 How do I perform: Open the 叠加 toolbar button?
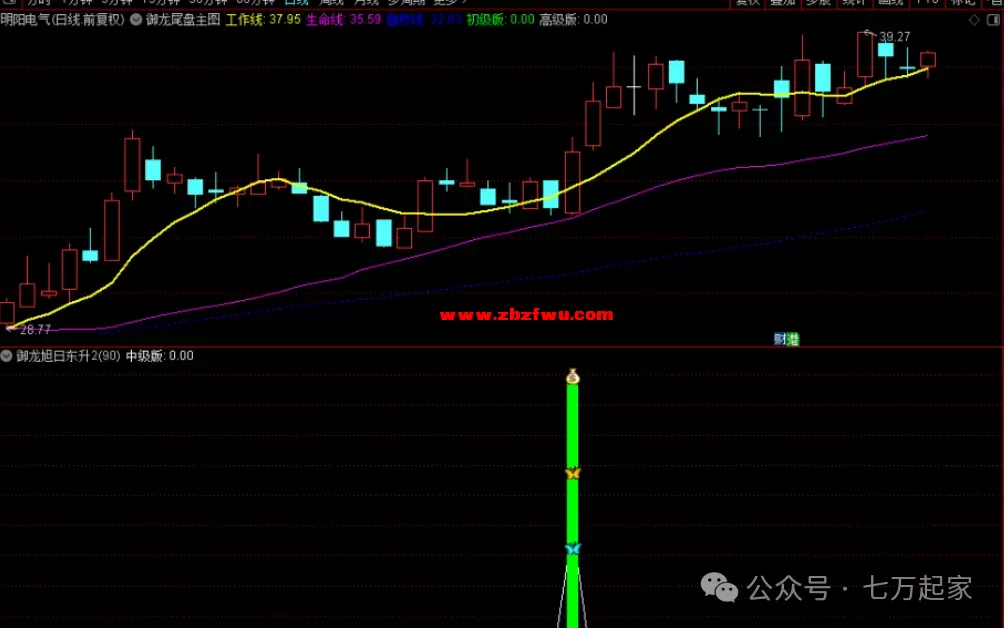pos(782,3)
